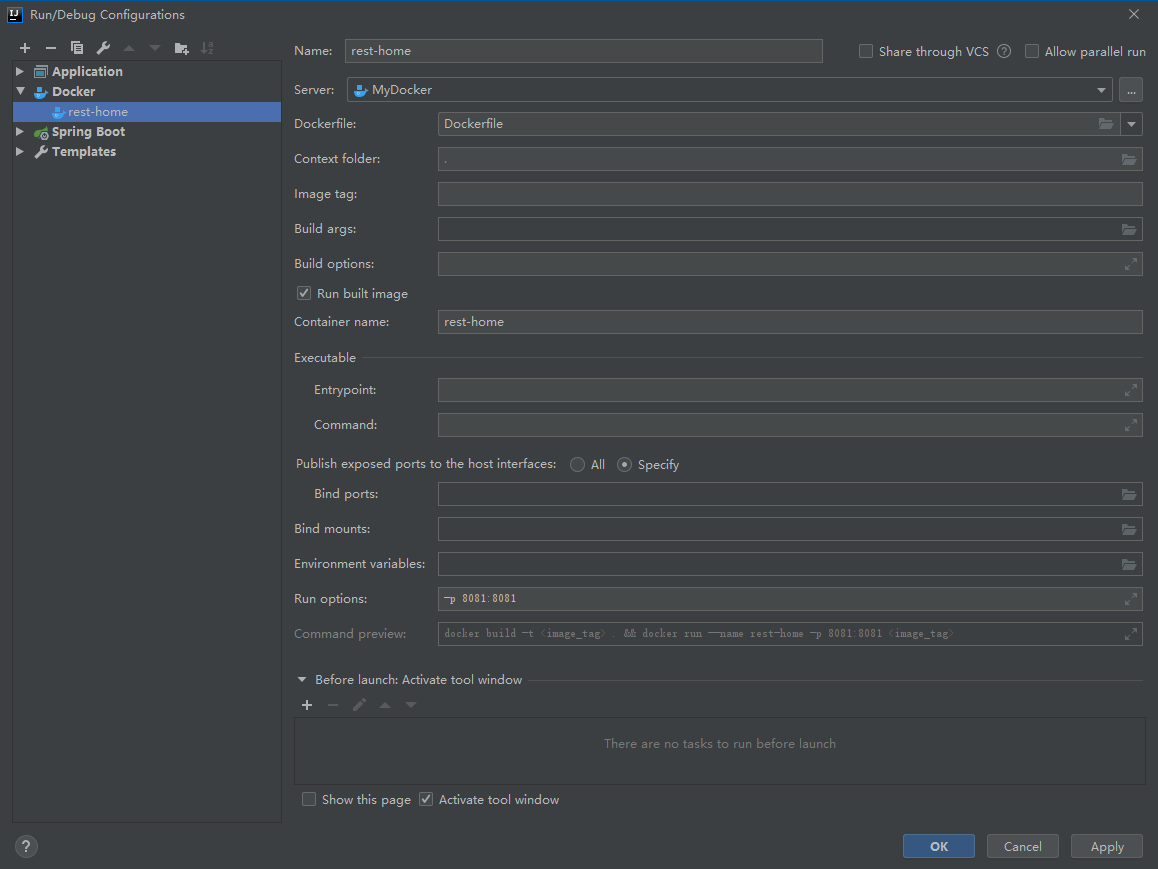The image size is (1158, 869).
Task: Select the Templates tree item
Action: click(x=83, y=152)
